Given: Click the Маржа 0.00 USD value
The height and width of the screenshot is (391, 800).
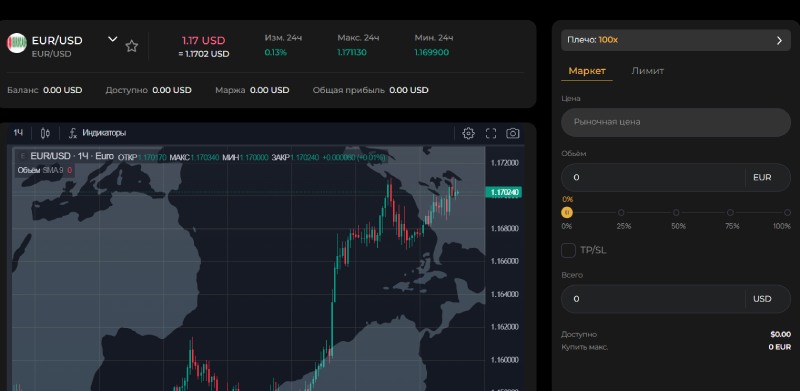Looking at the screenshot, I should tap(269, 90).
